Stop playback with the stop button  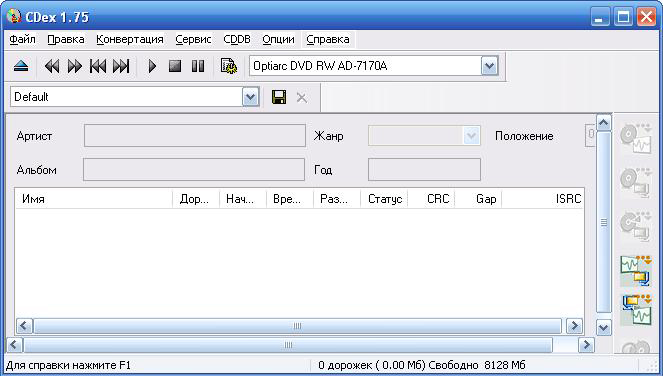175,66
